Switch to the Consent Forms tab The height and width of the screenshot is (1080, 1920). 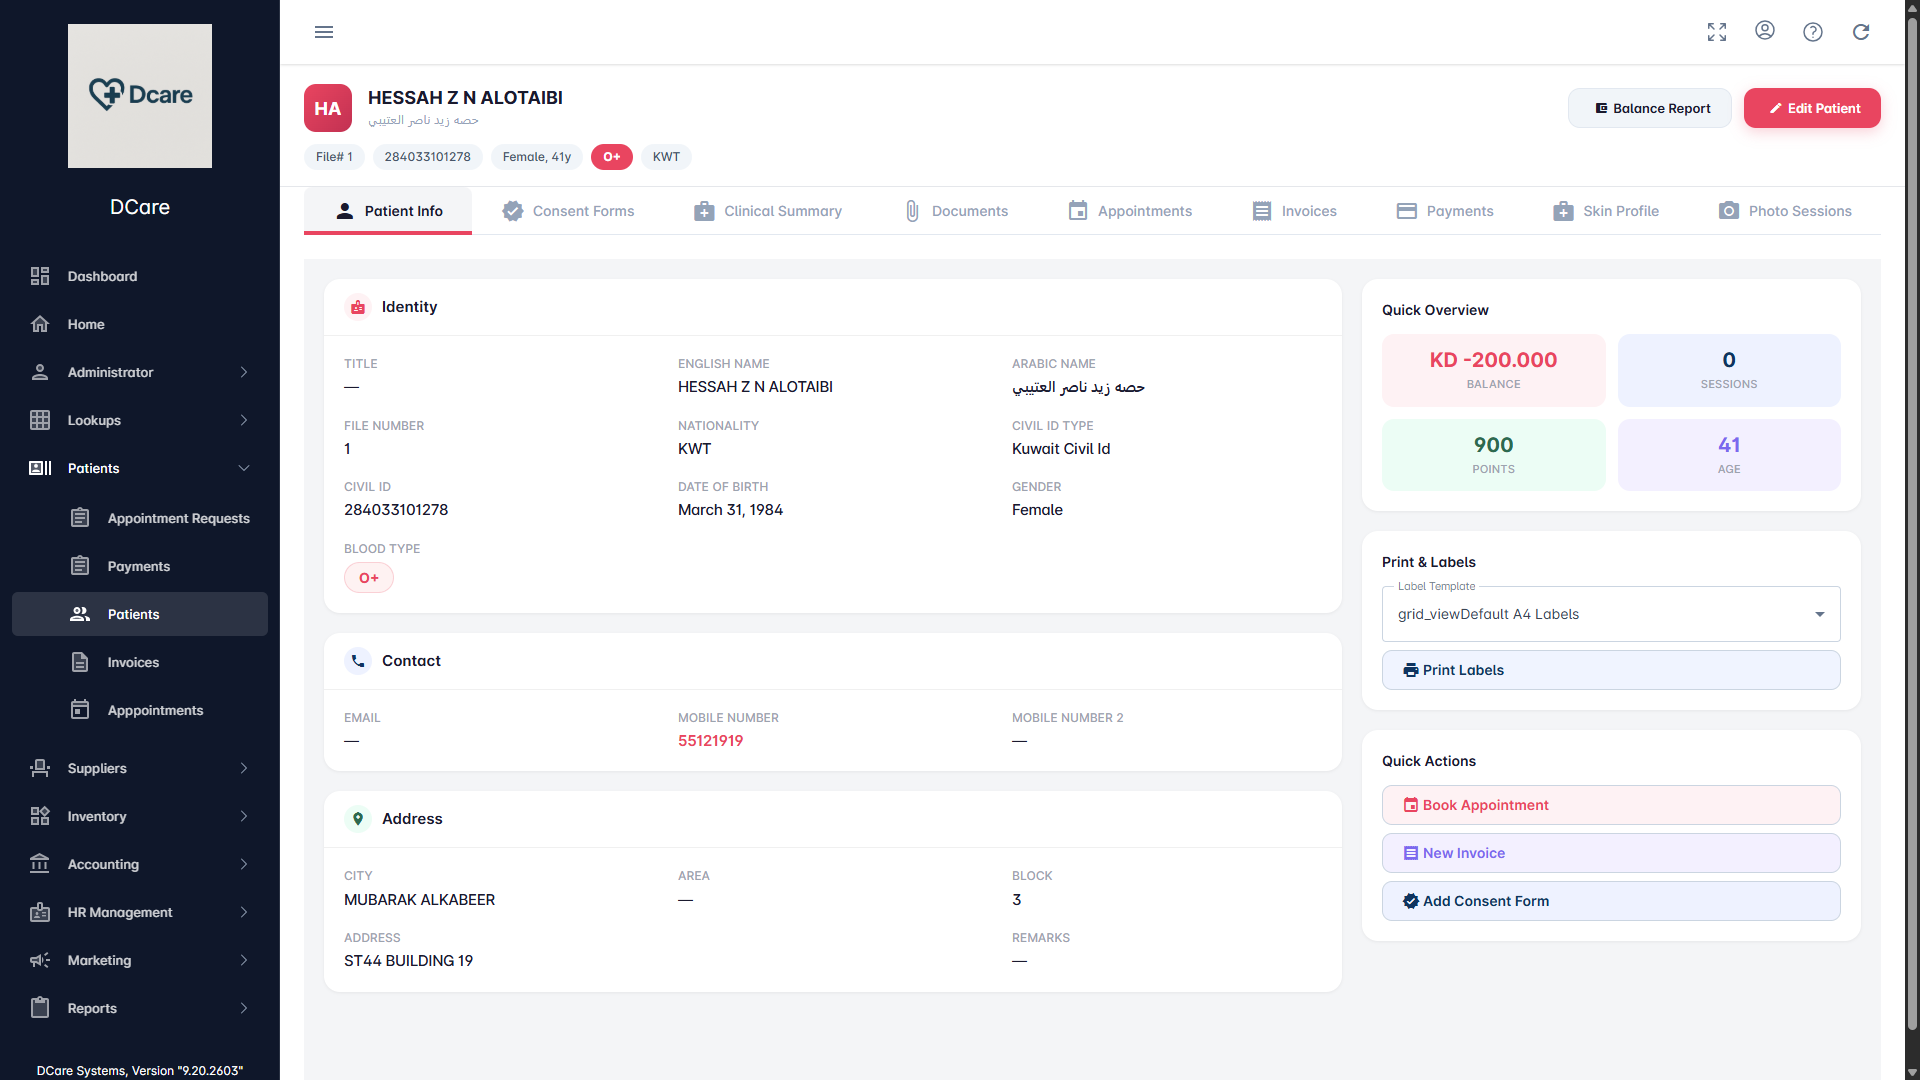tap(568, 211)
